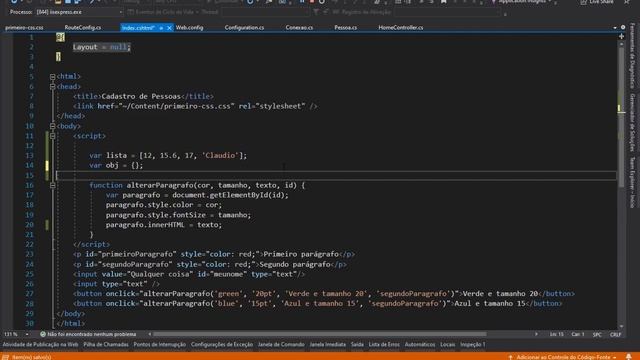Go to the Conexao.cs tab
Screen dimensions: 640x360
(299, 28)
